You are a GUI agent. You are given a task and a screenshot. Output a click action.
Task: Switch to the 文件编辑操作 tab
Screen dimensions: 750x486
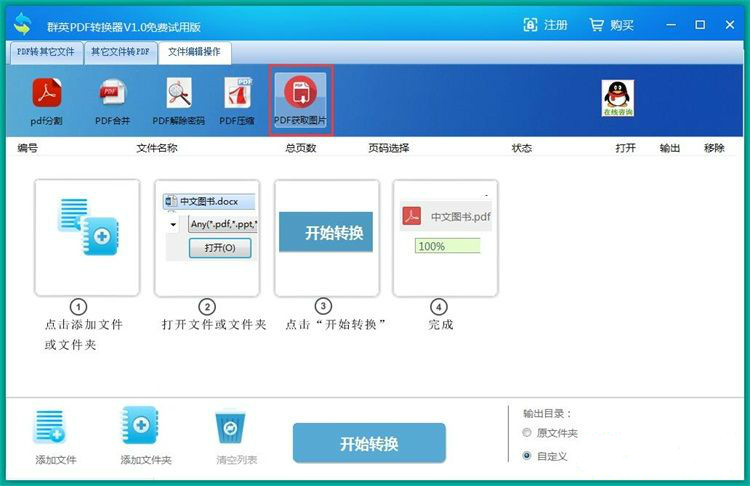click(x=195, y=52)
